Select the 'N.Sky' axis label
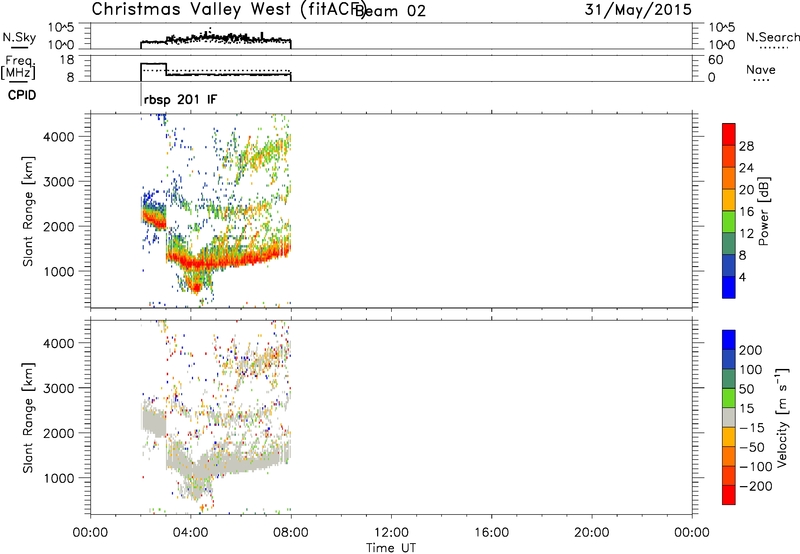This screenshot has height=554, width=800. pos(19,37)
